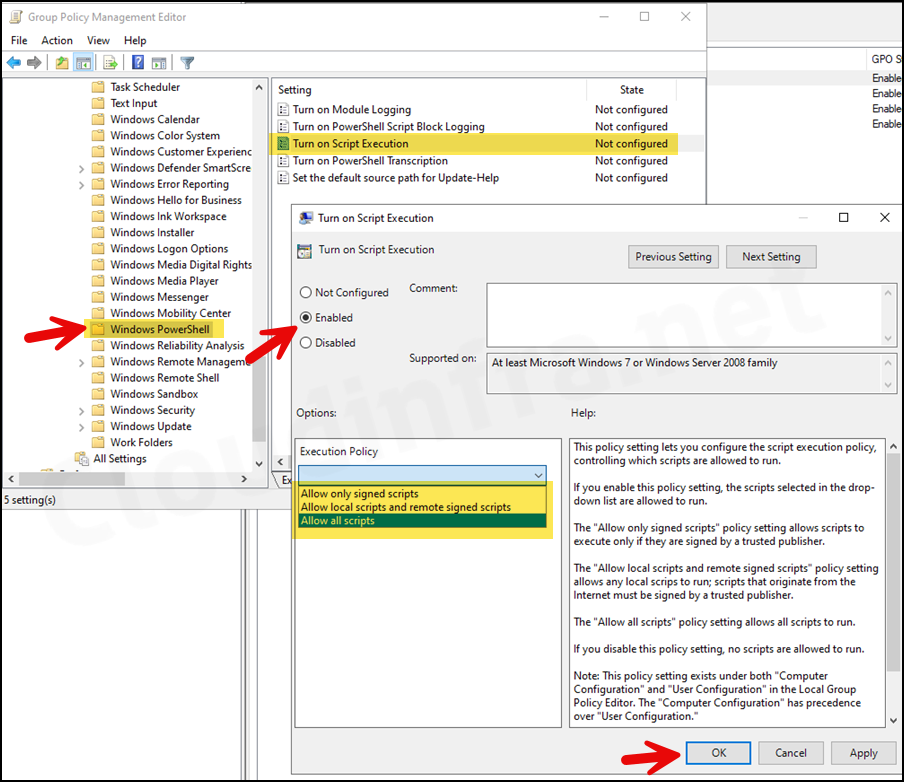Expand the Windows Remote Management tree node

coord(81,363)
